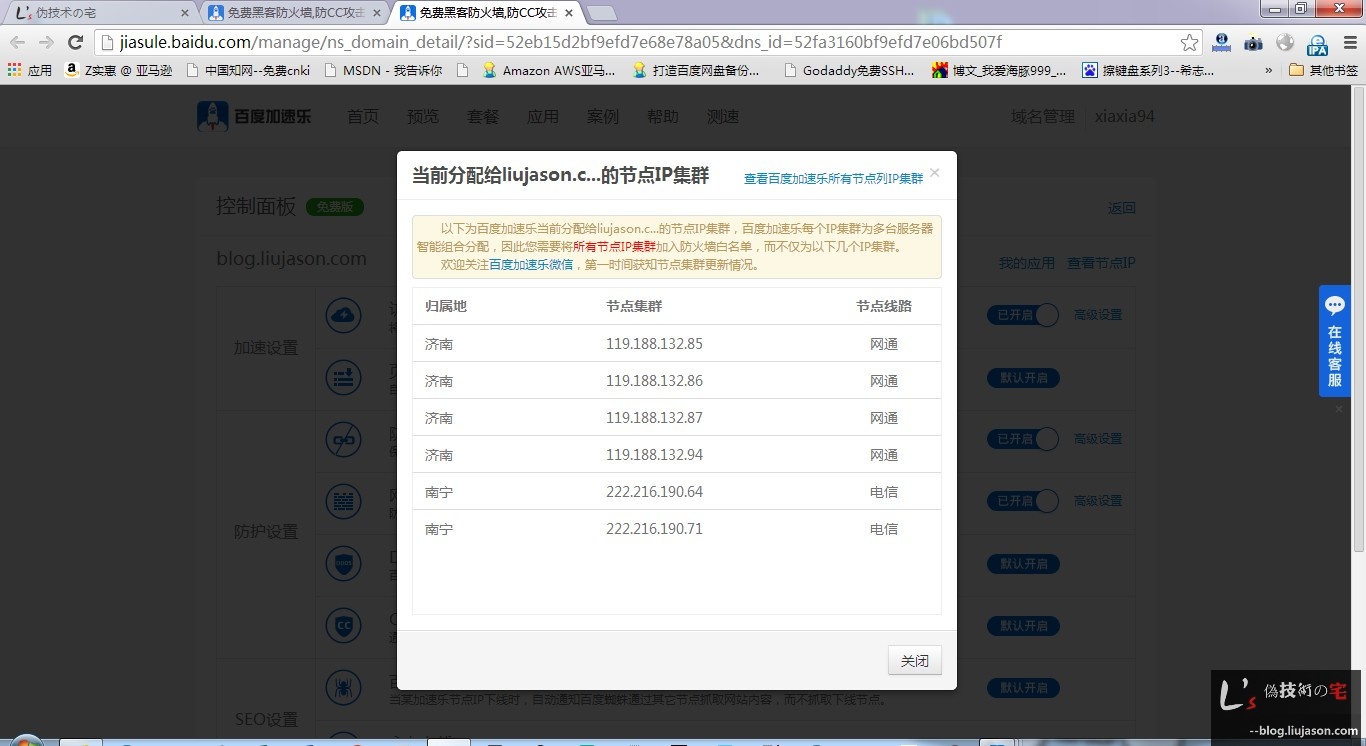Click the spider SEO icon
Image resolution: width=1366 pixels, height=746 pixels.
click(x=344, y=687)
